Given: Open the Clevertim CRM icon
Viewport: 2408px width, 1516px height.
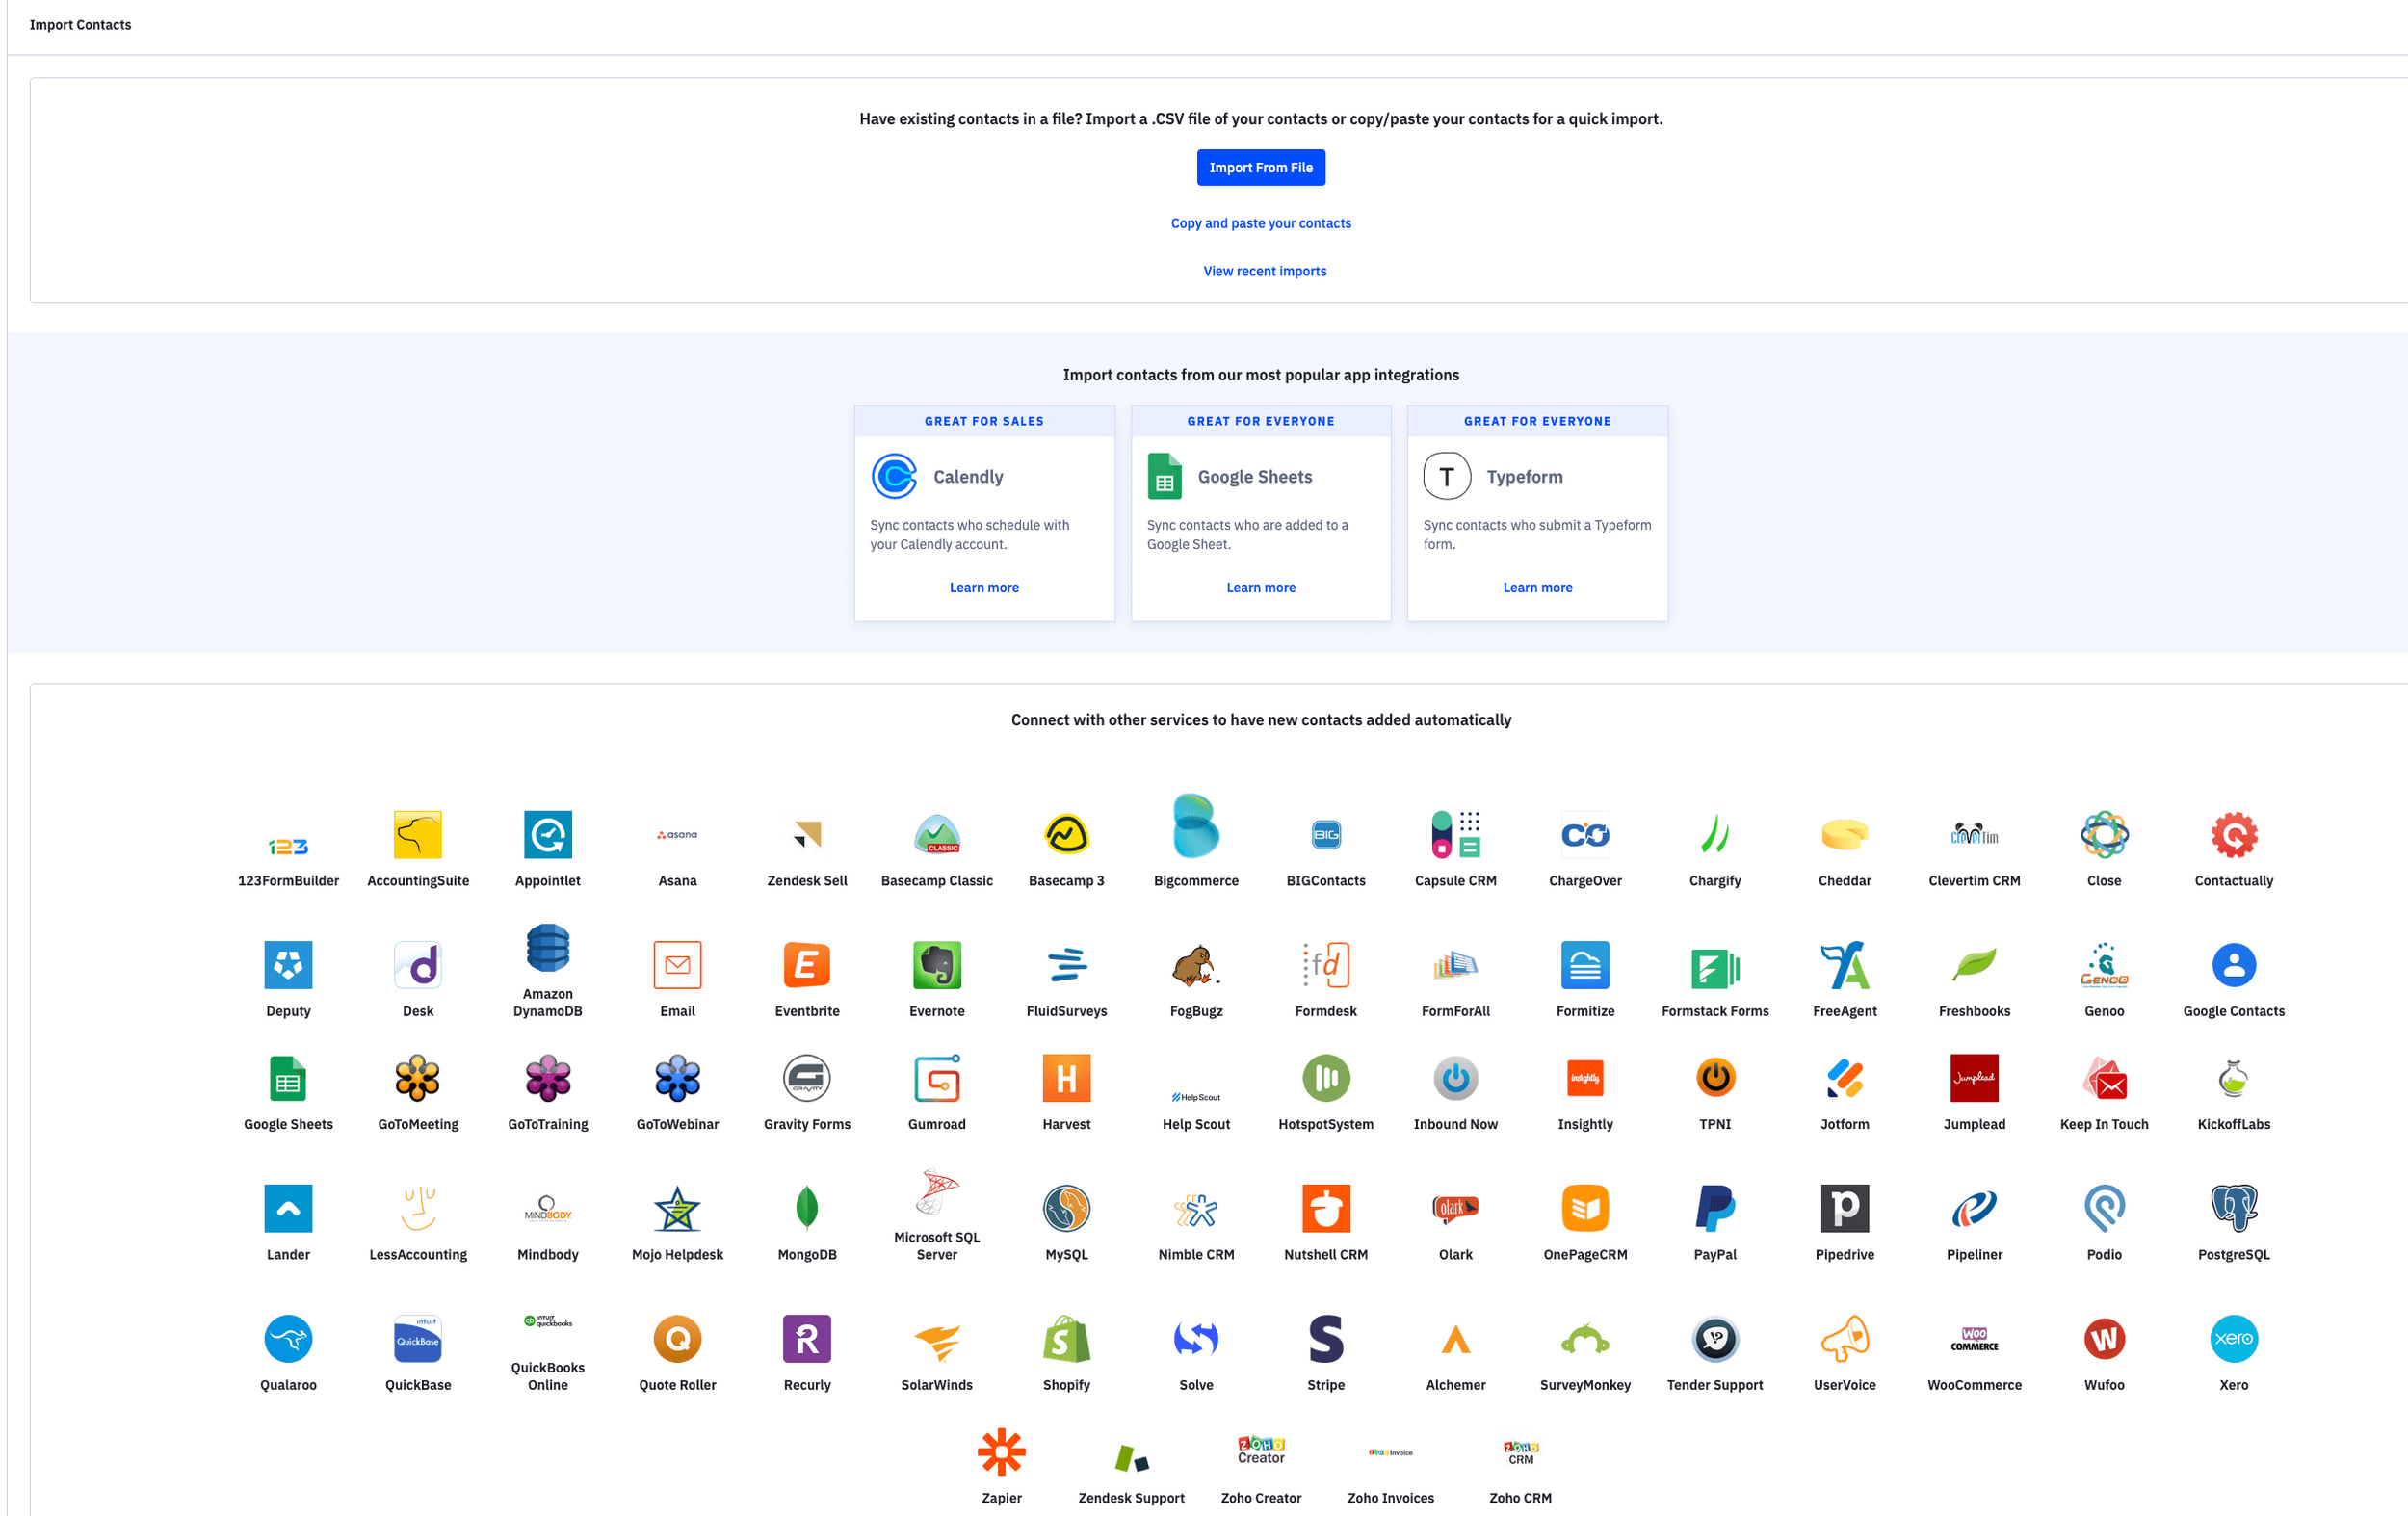Looking at the screenshot, I should pyautogui.click(x=1974, y=834).
